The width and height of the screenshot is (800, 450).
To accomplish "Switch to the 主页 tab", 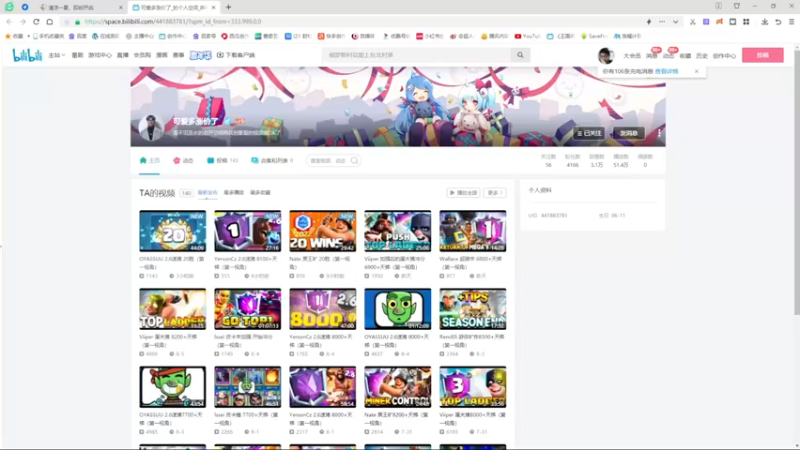I will pyautogui.click(x=149, y=161).
